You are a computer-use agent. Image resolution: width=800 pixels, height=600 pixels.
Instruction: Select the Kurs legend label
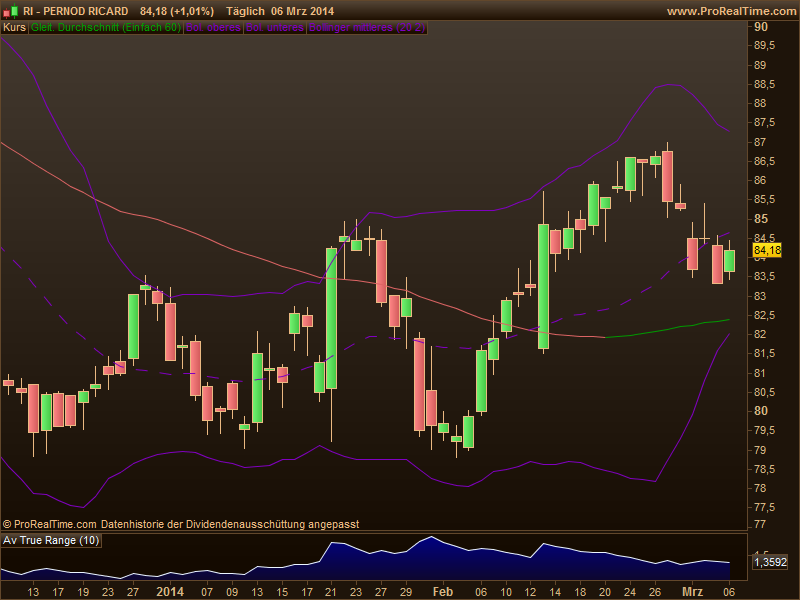click(x=14, y=27)
